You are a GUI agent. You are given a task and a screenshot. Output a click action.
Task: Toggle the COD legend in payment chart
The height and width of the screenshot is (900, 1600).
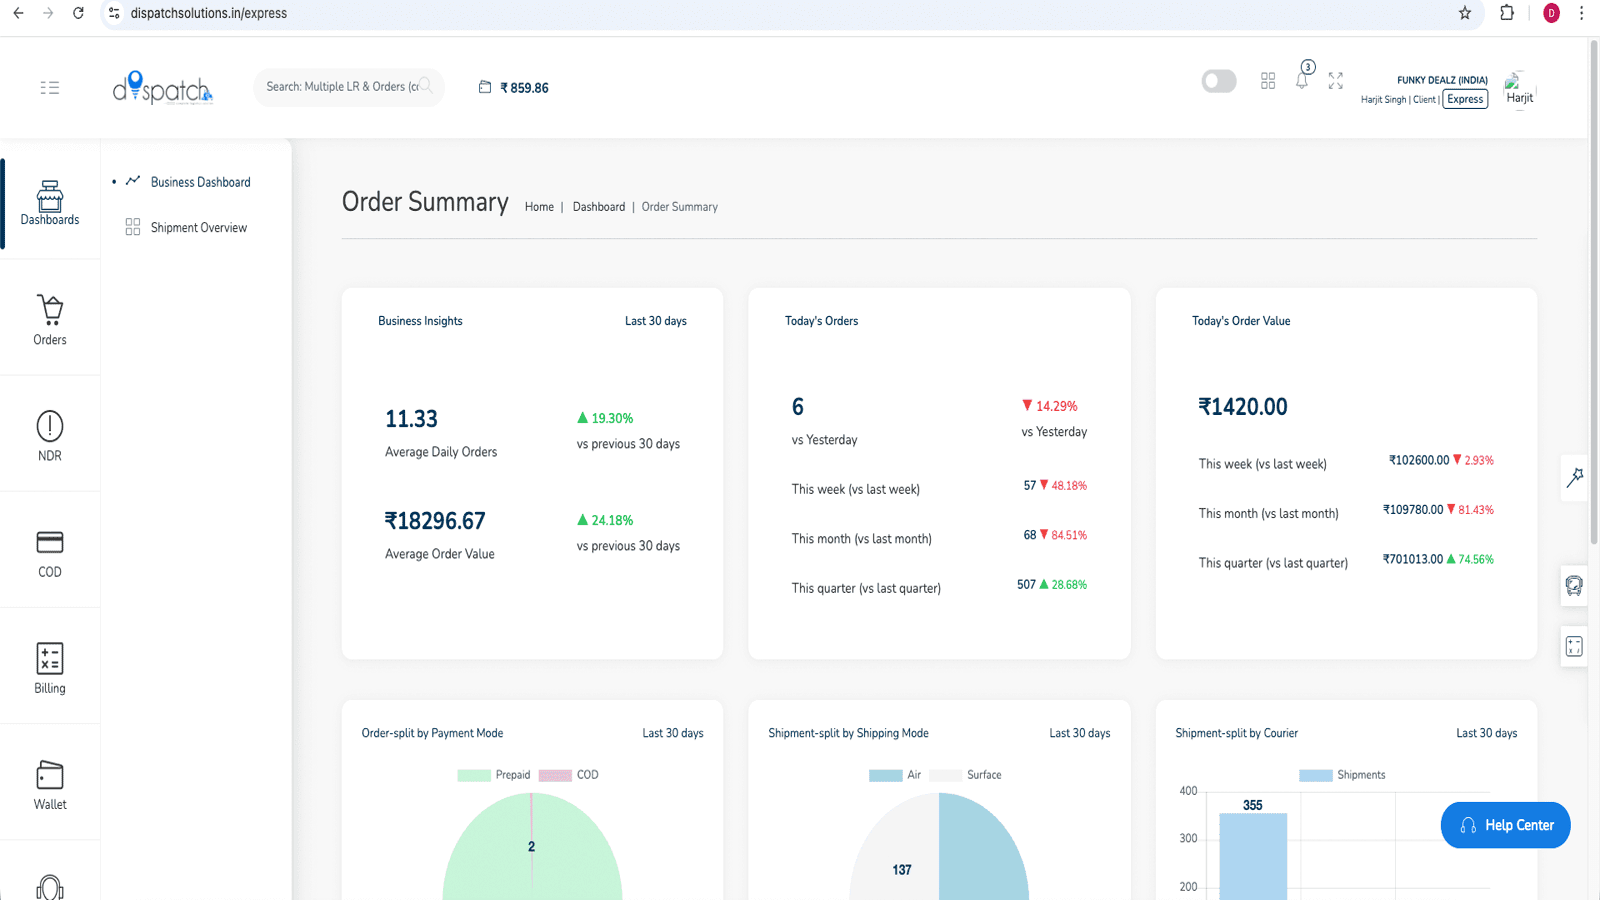(x=568, y=775)
